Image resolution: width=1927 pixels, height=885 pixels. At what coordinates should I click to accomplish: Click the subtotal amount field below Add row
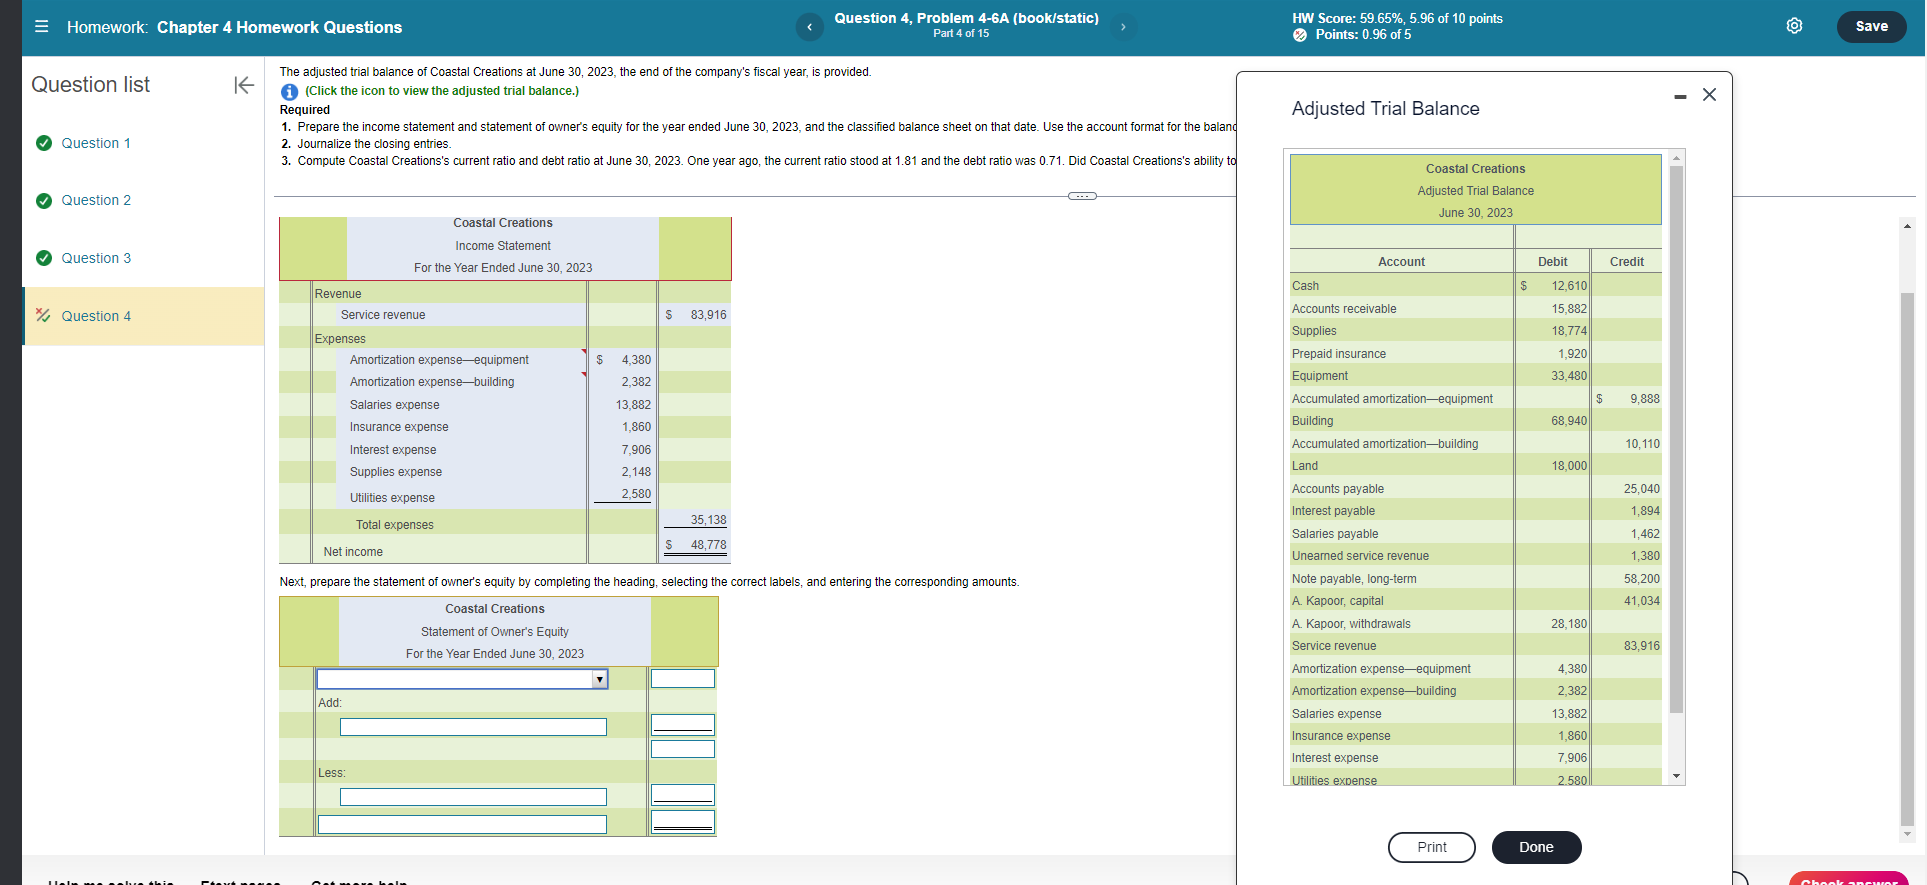click(683, 749)
